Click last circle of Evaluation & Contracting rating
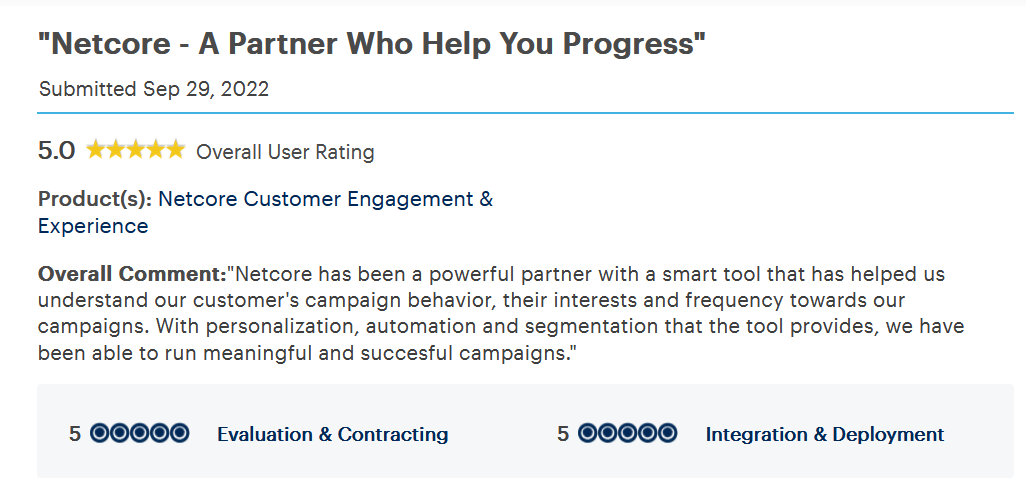This screenshot has height=490, width=1026. pyautogui.click(x=179, y=434)
